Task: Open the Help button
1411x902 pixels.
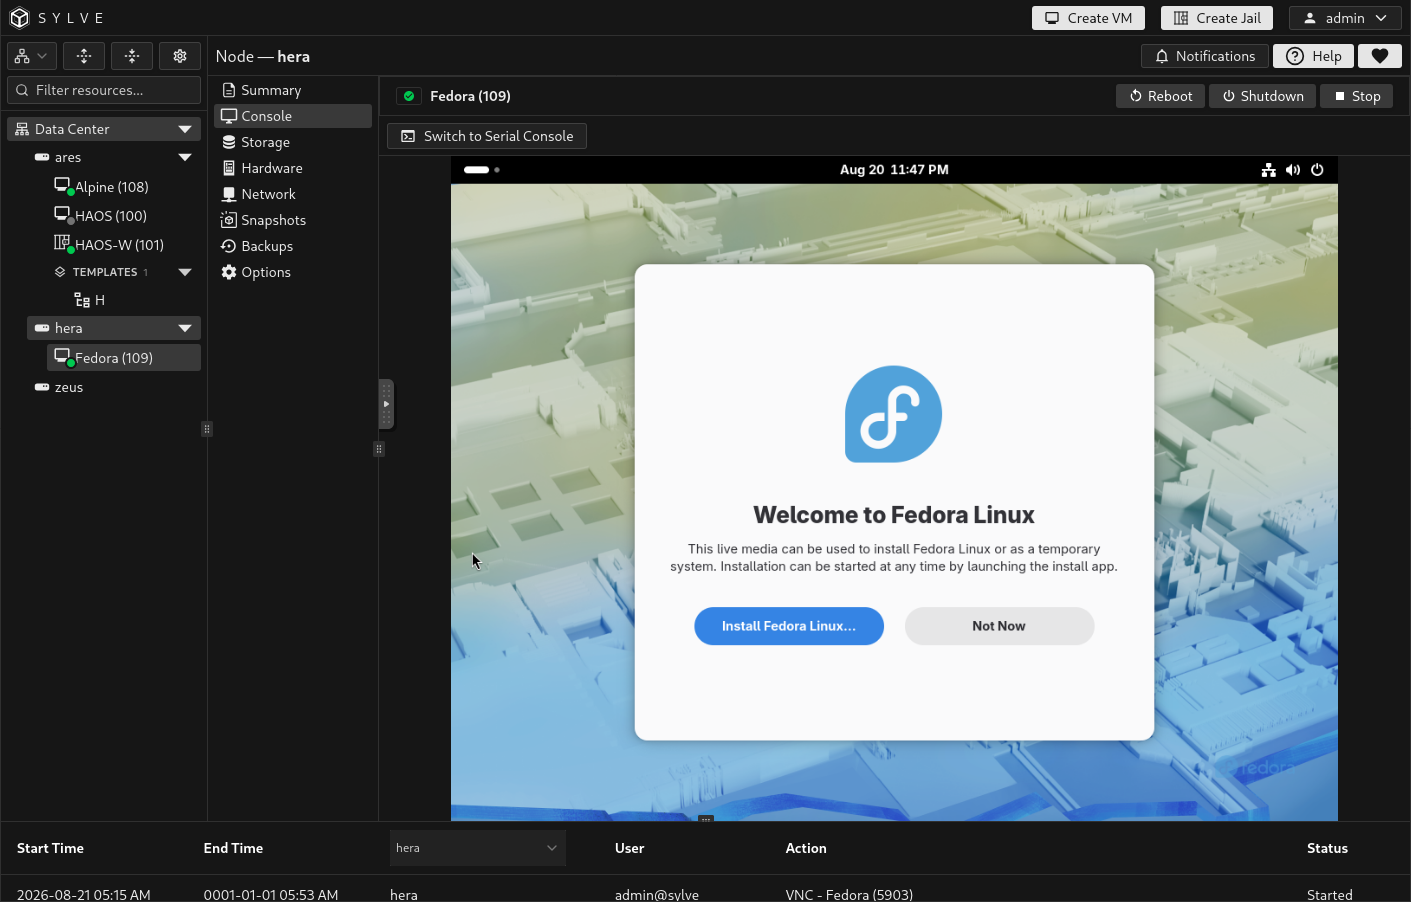Action: 1314,56
